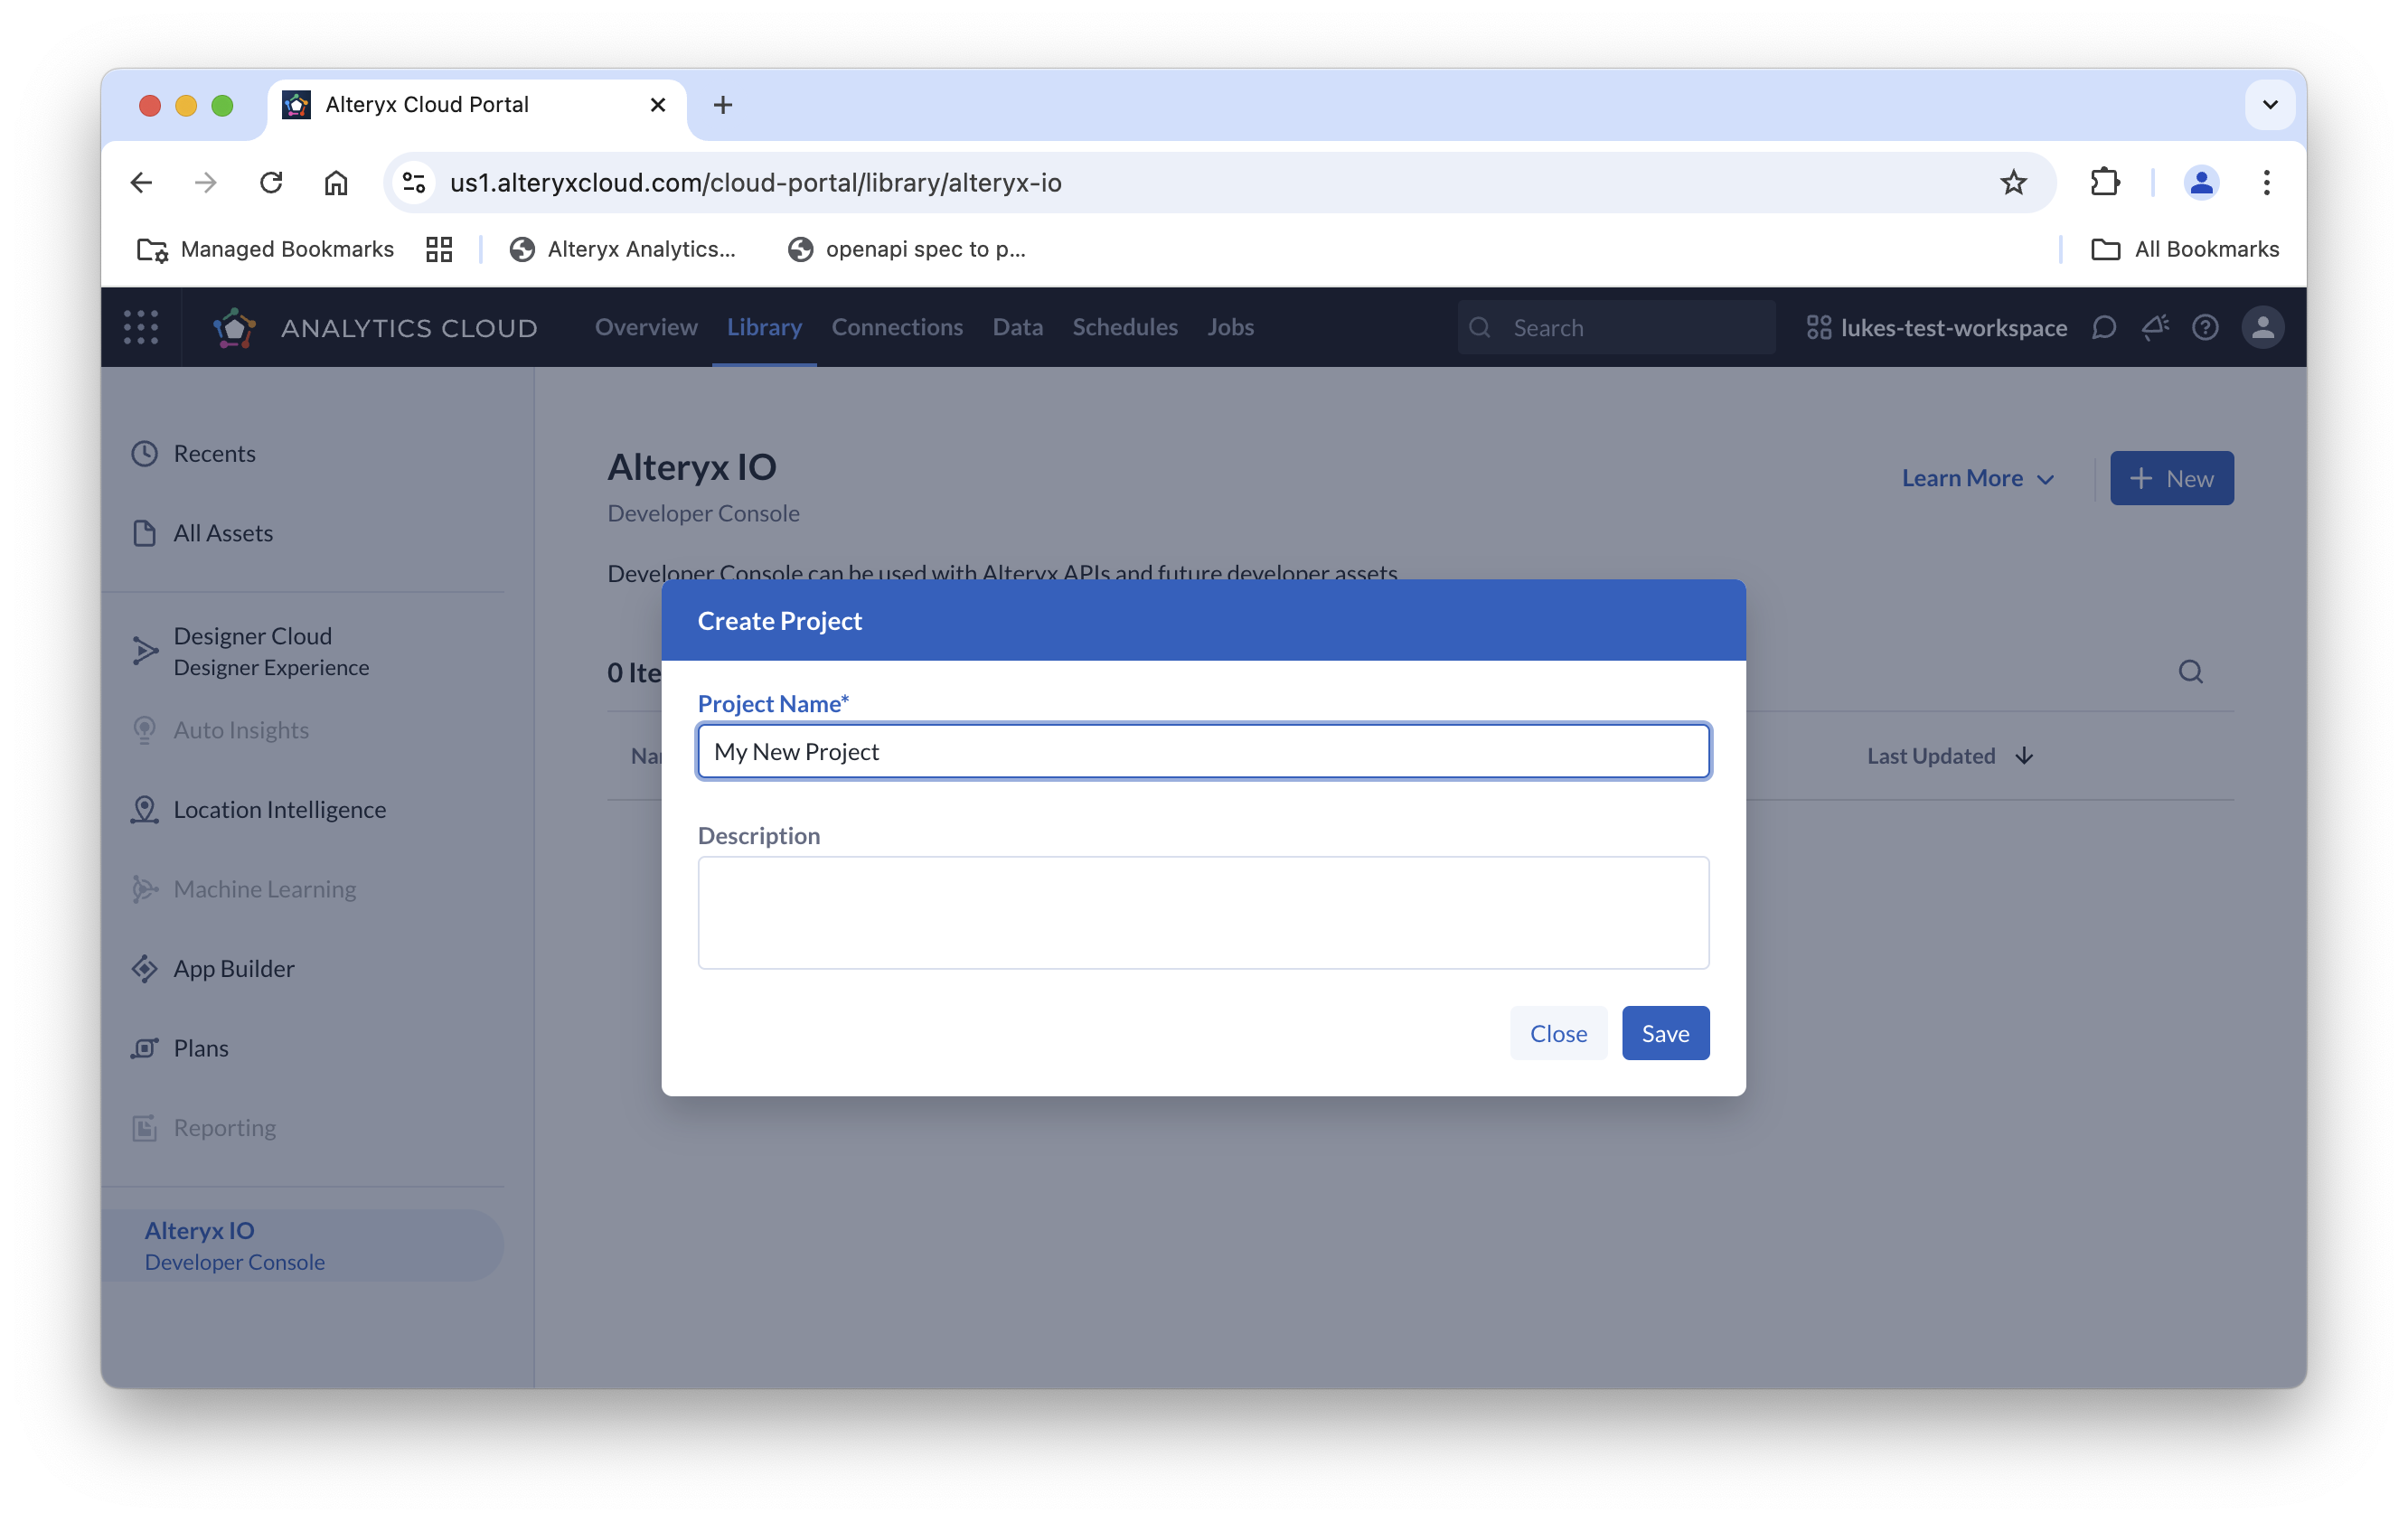
Task: Open the browser extensions puzzle icon
Action: [2105, 183]
